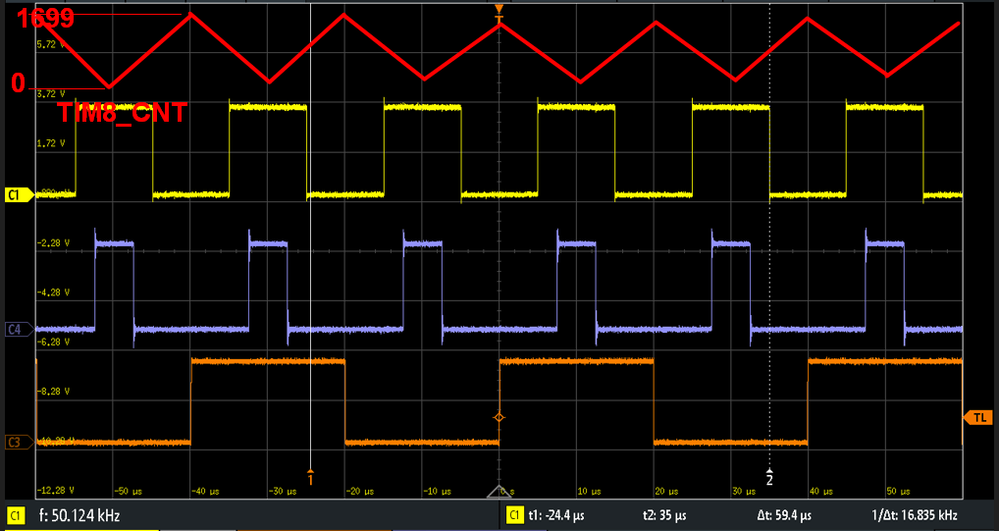Select the C4 channel marker

pyautogui.click(x=18, y=329)
